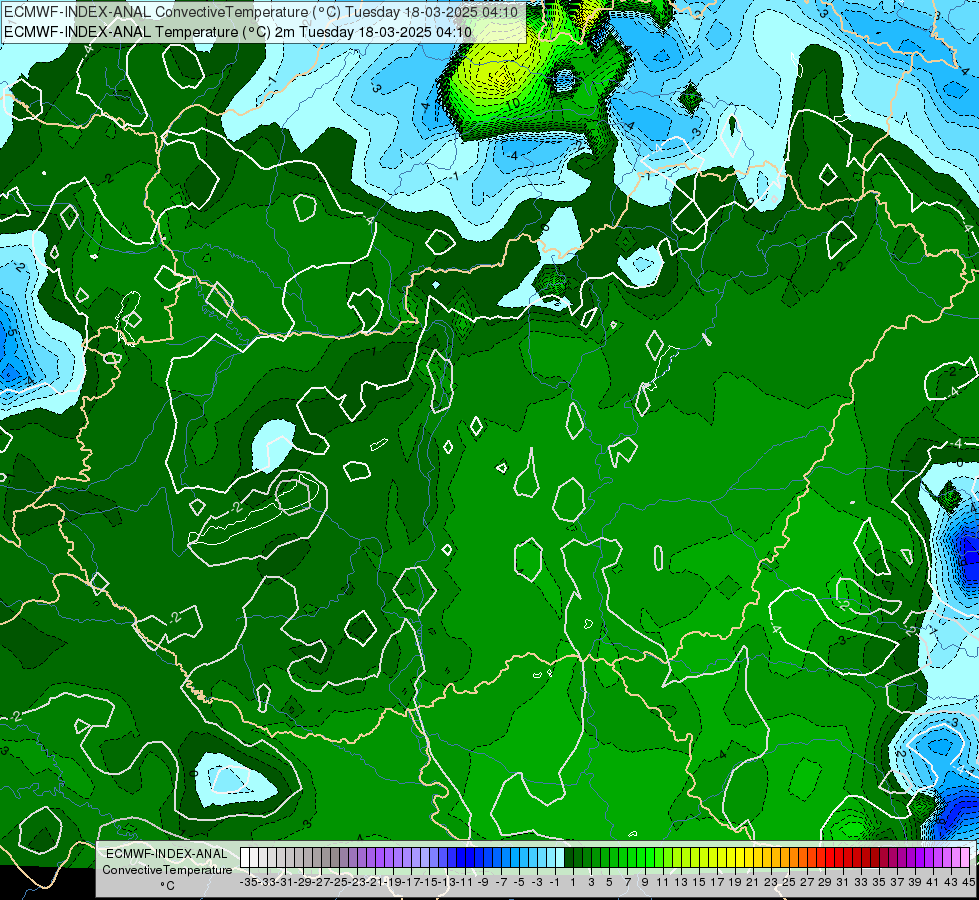
Task: Click legend scale value 35
Action: pyautogui.click(x=879, y=882)
